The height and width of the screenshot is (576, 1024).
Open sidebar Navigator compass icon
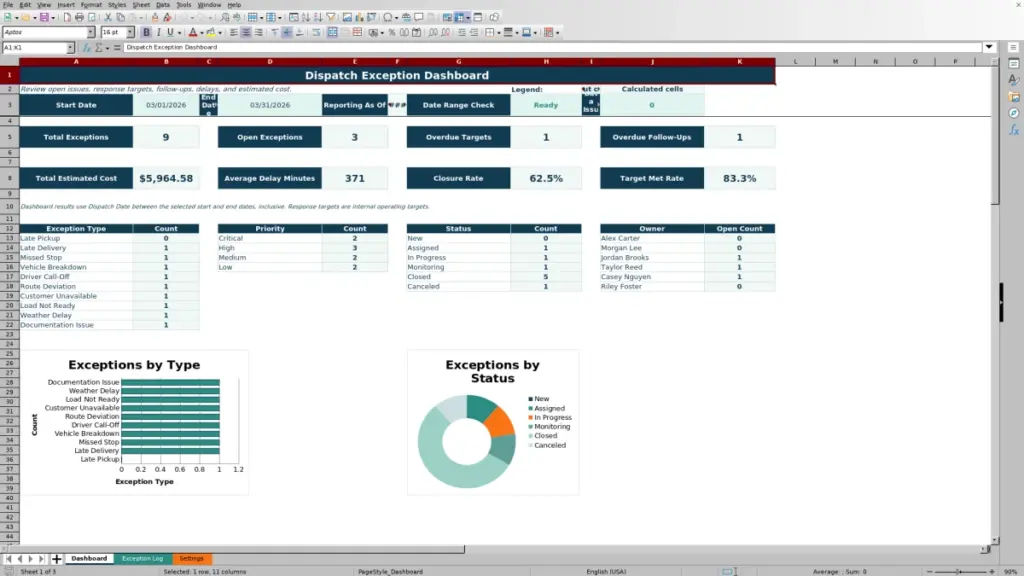coord(1014,113)
